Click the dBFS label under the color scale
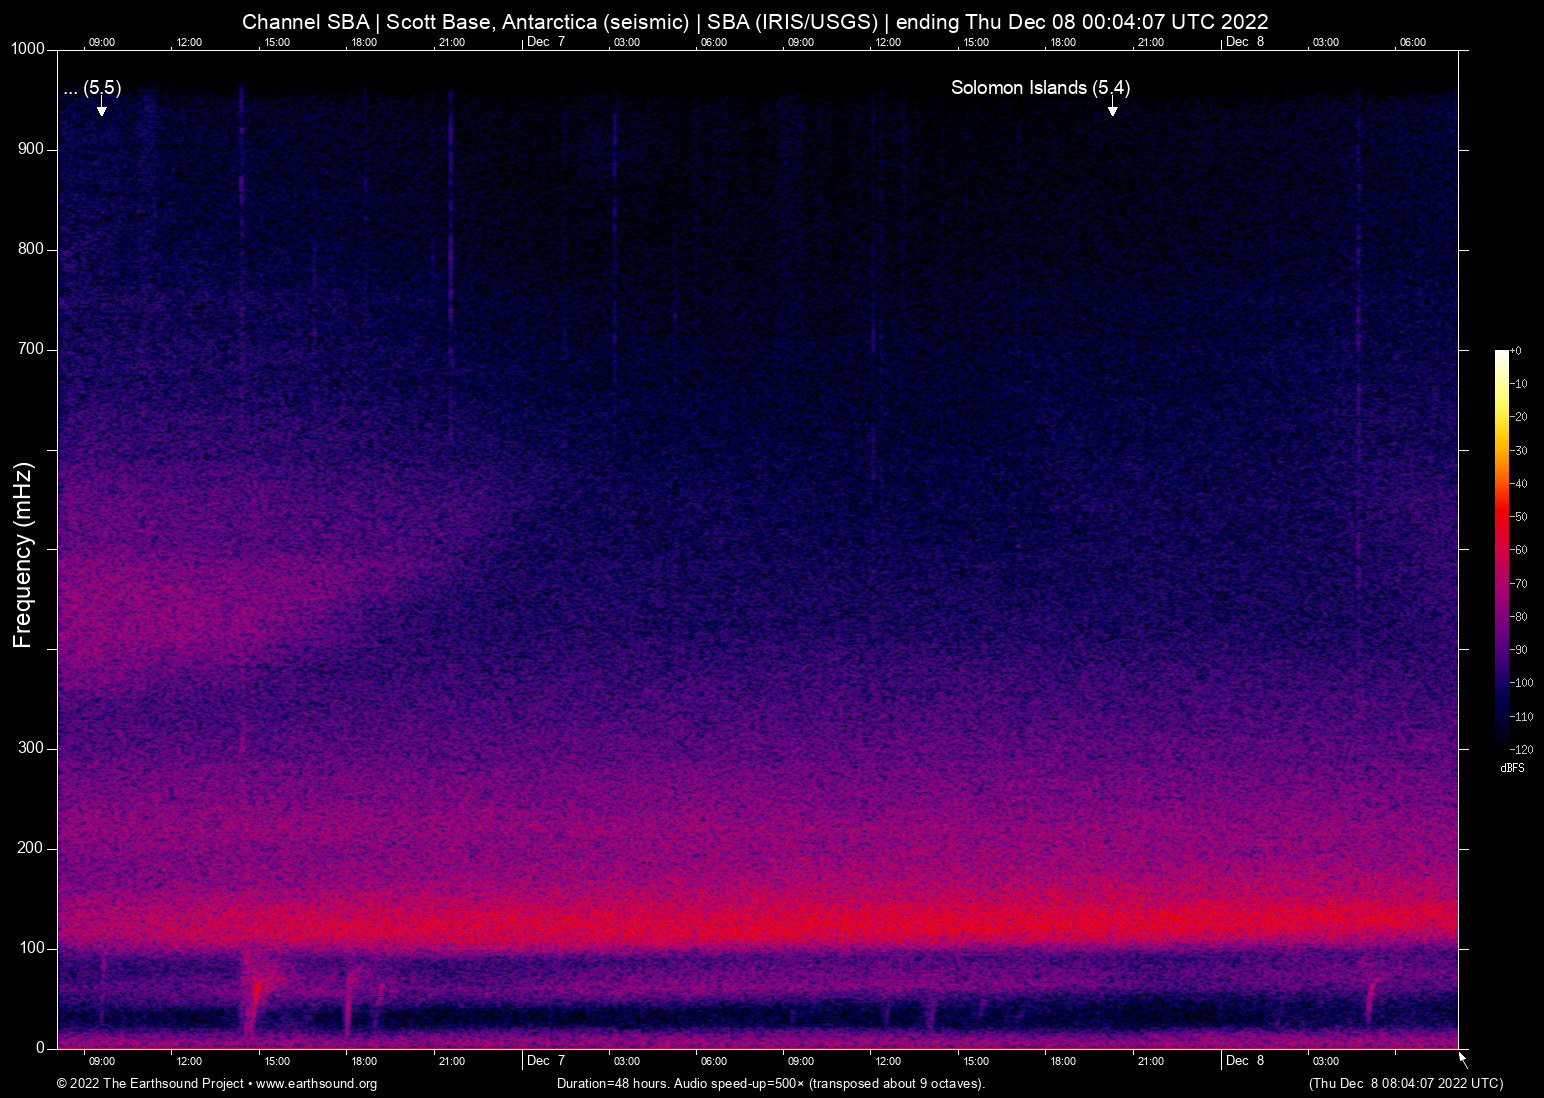This screenshot has height=1098, width=1544. click(x=1512, y=768)
